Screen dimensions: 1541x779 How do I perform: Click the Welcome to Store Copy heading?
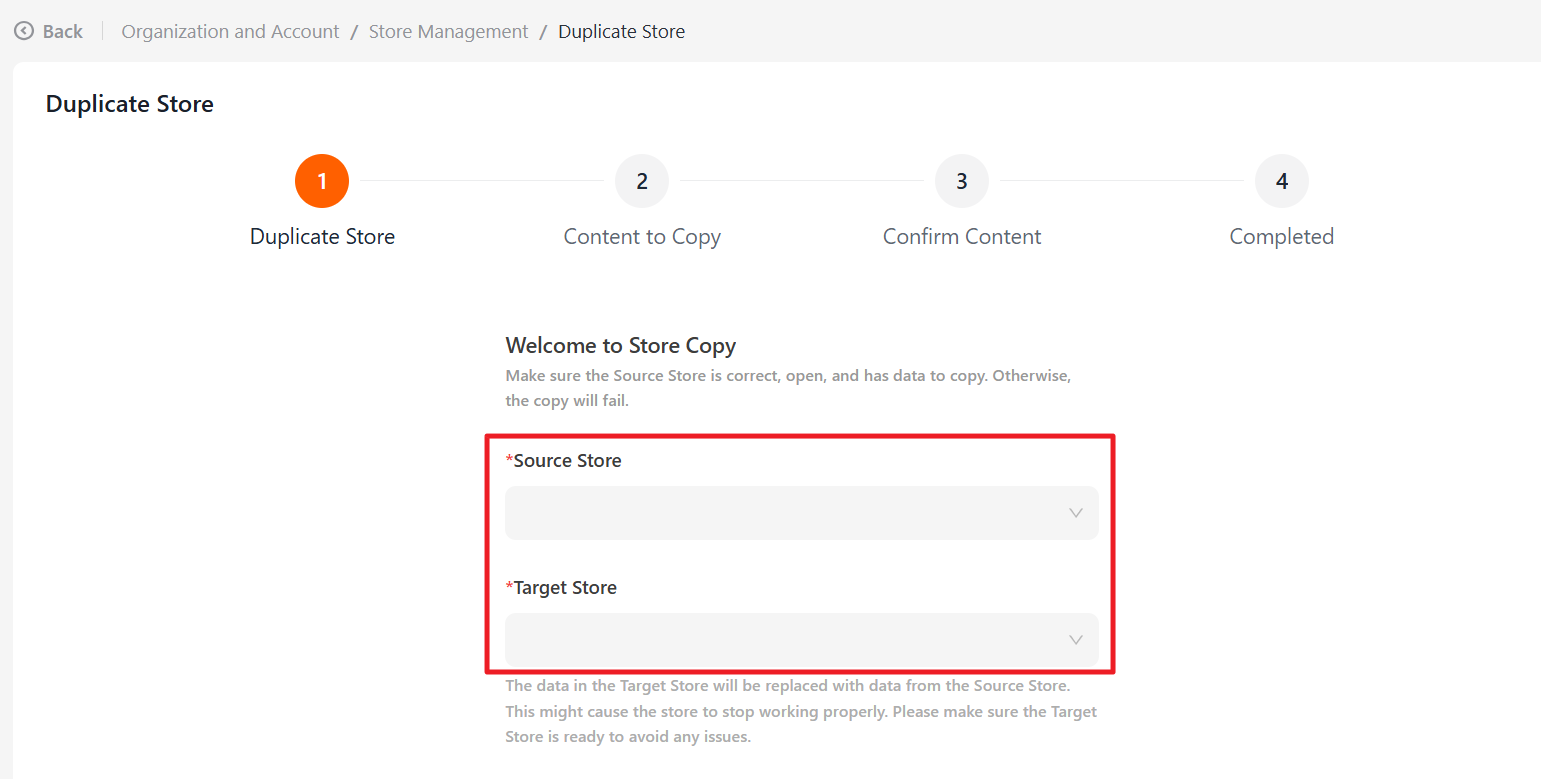(621, 346)
